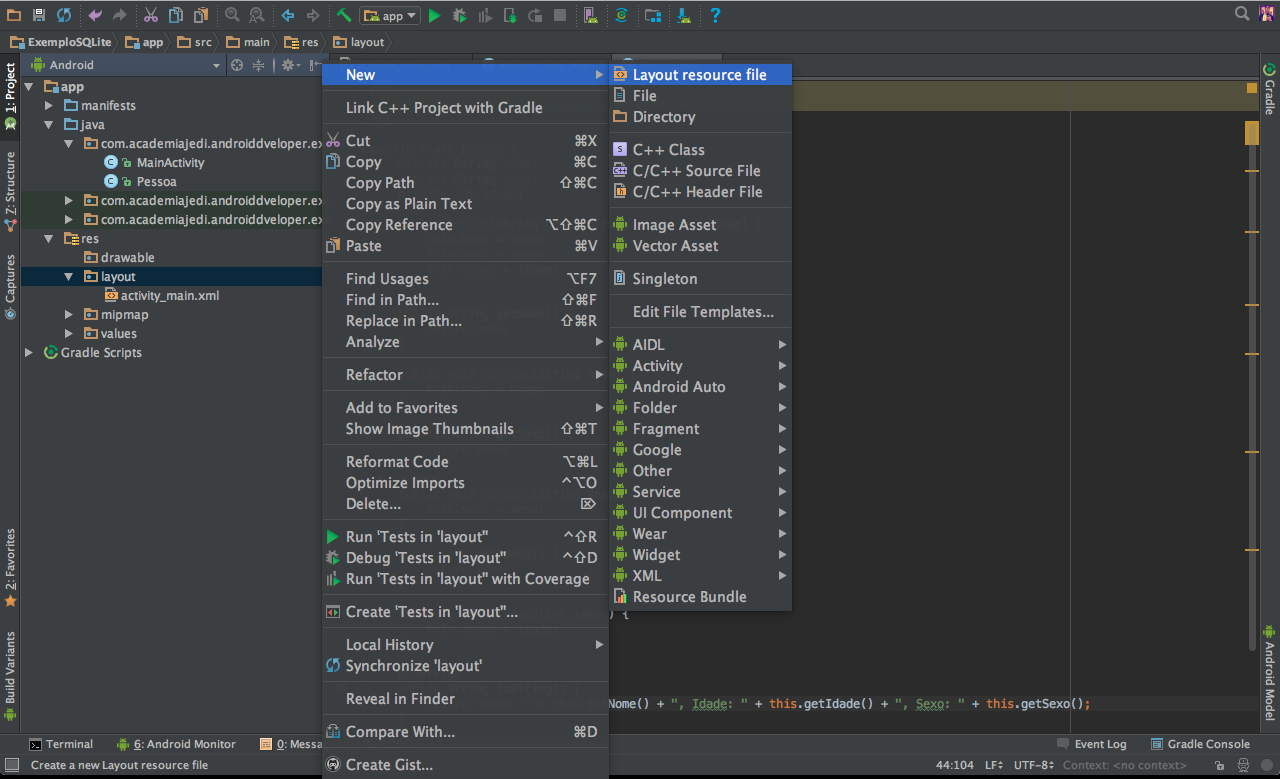Click the Save All disk icon
Image resolution: width=1280 pixels, height=779 pixels.
coord(39,15)
